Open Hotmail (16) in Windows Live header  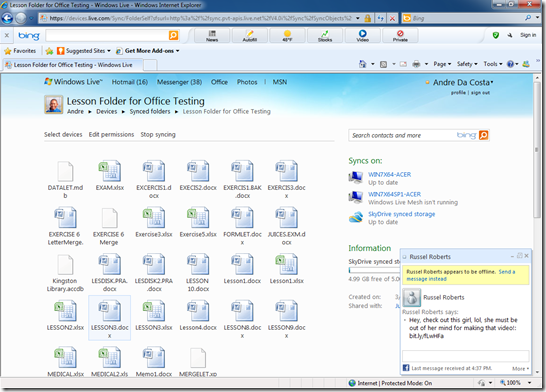tap(130, 82)
